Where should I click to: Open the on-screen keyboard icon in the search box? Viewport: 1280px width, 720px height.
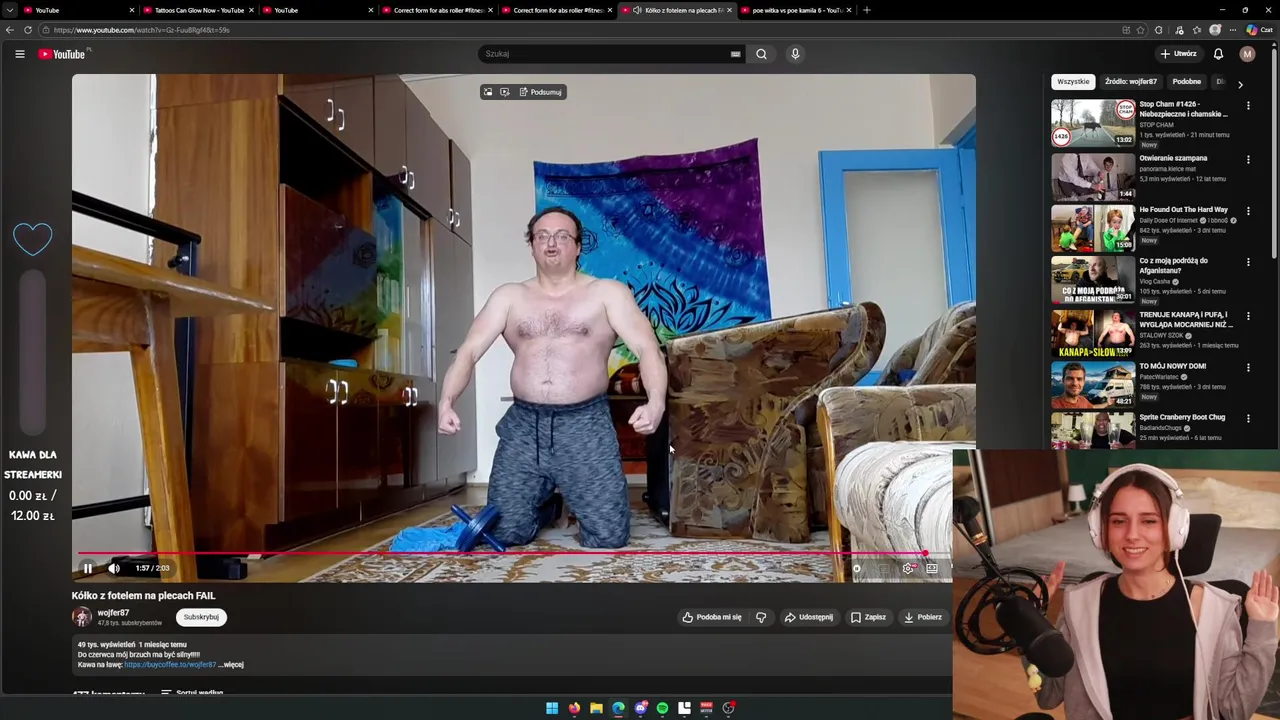click(x=735, y=54)
